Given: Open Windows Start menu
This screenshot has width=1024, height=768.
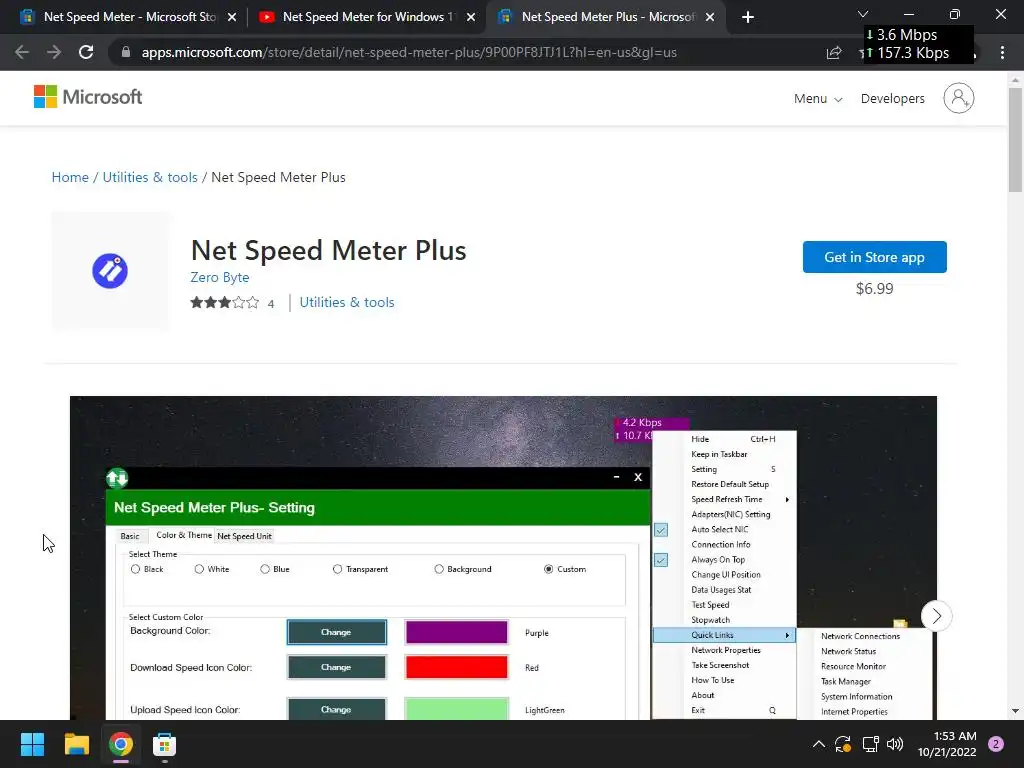Looking at the screenshot, I should point(32,744).
